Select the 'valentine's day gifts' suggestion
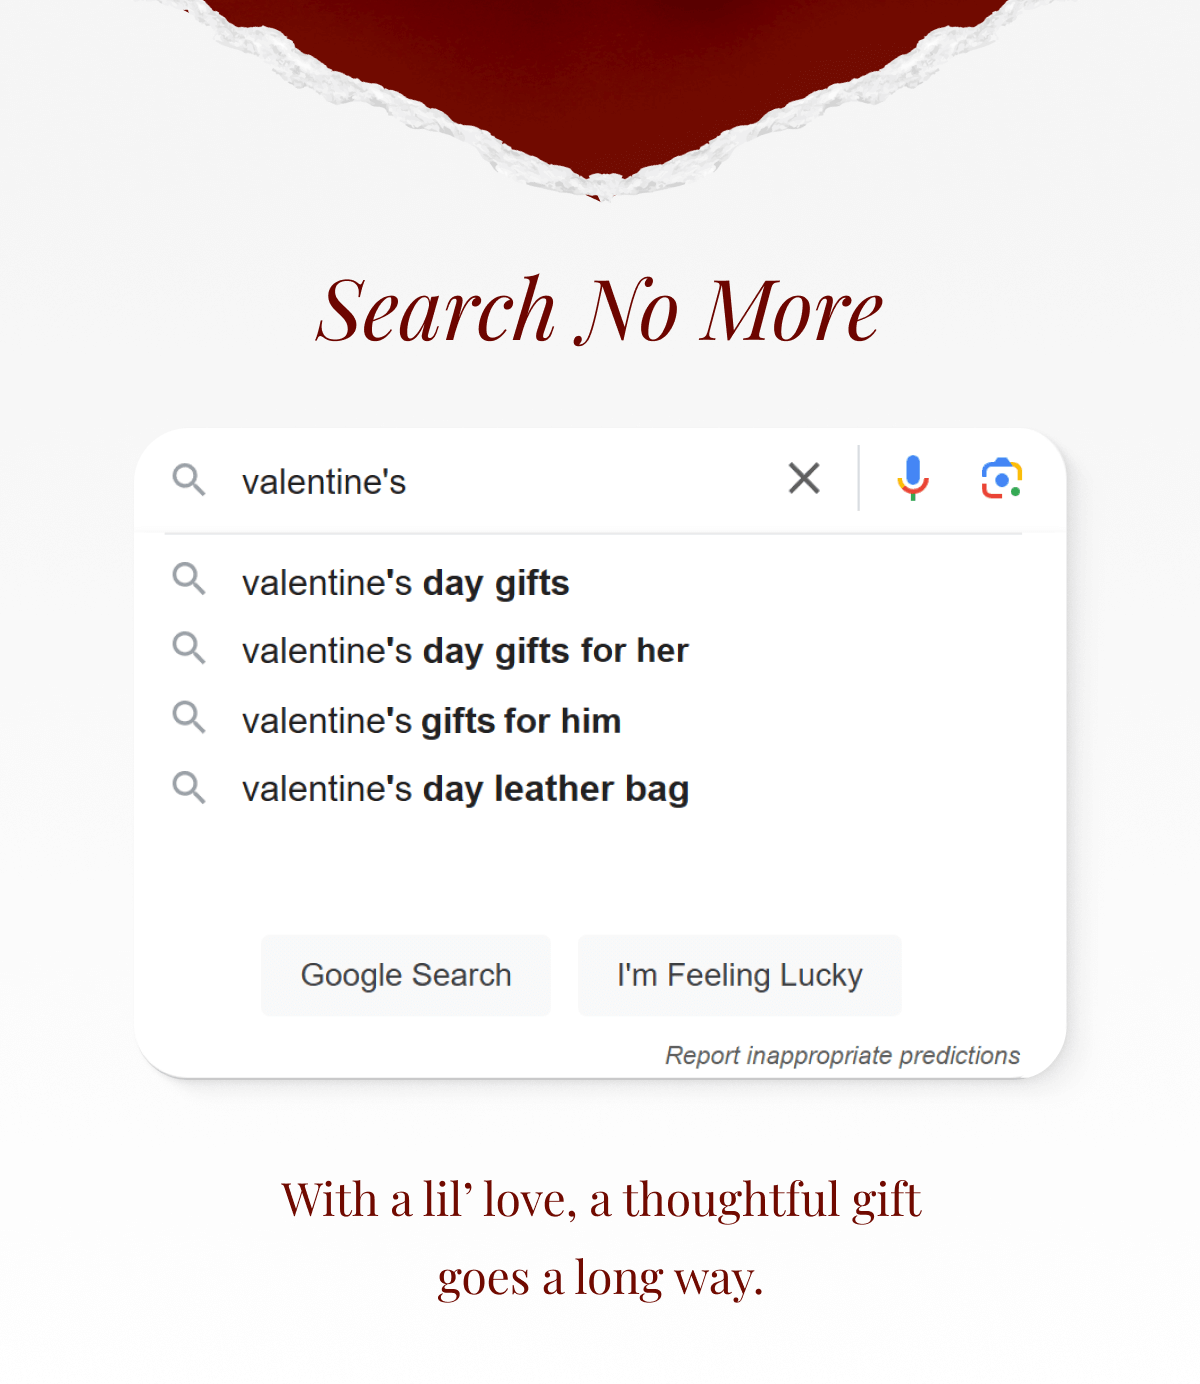The height and width of the screenshot is (1384, 1200). (x=405, y=582)
